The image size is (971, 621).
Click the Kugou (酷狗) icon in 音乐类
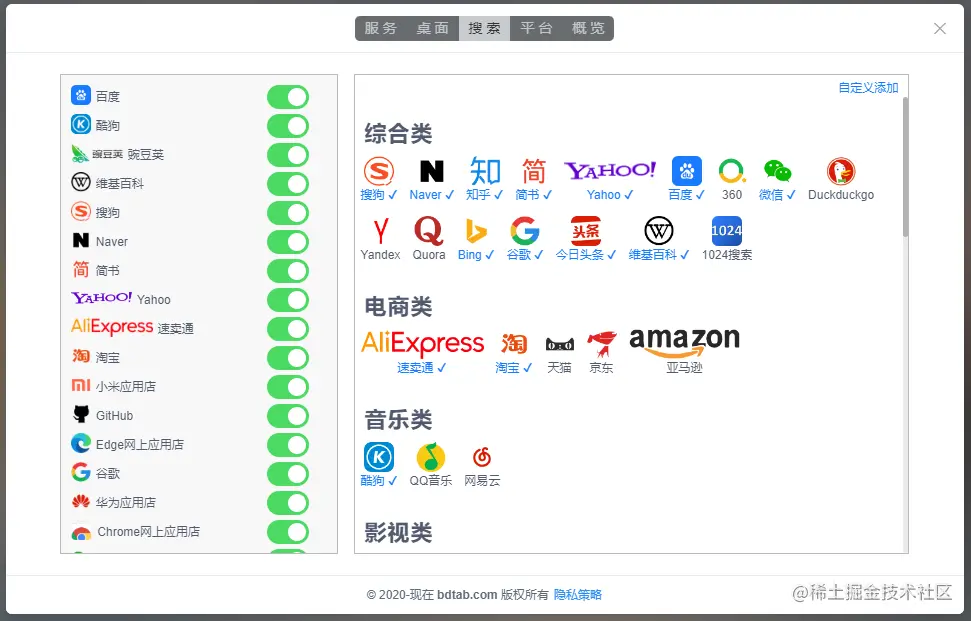click(379, 458)
